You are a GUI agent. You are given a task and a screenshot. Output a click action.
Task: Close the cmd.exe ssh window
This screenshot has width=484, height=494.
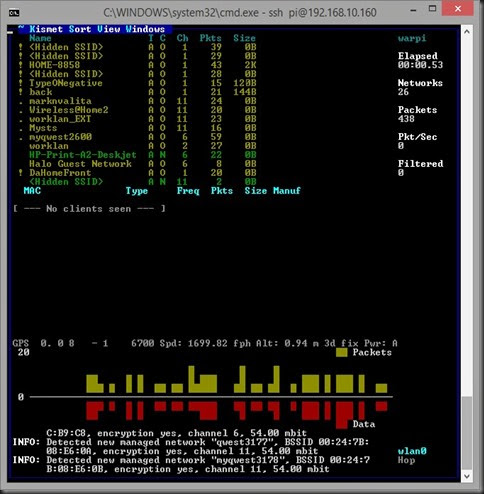pyautogui.click(x=458, y=8)
